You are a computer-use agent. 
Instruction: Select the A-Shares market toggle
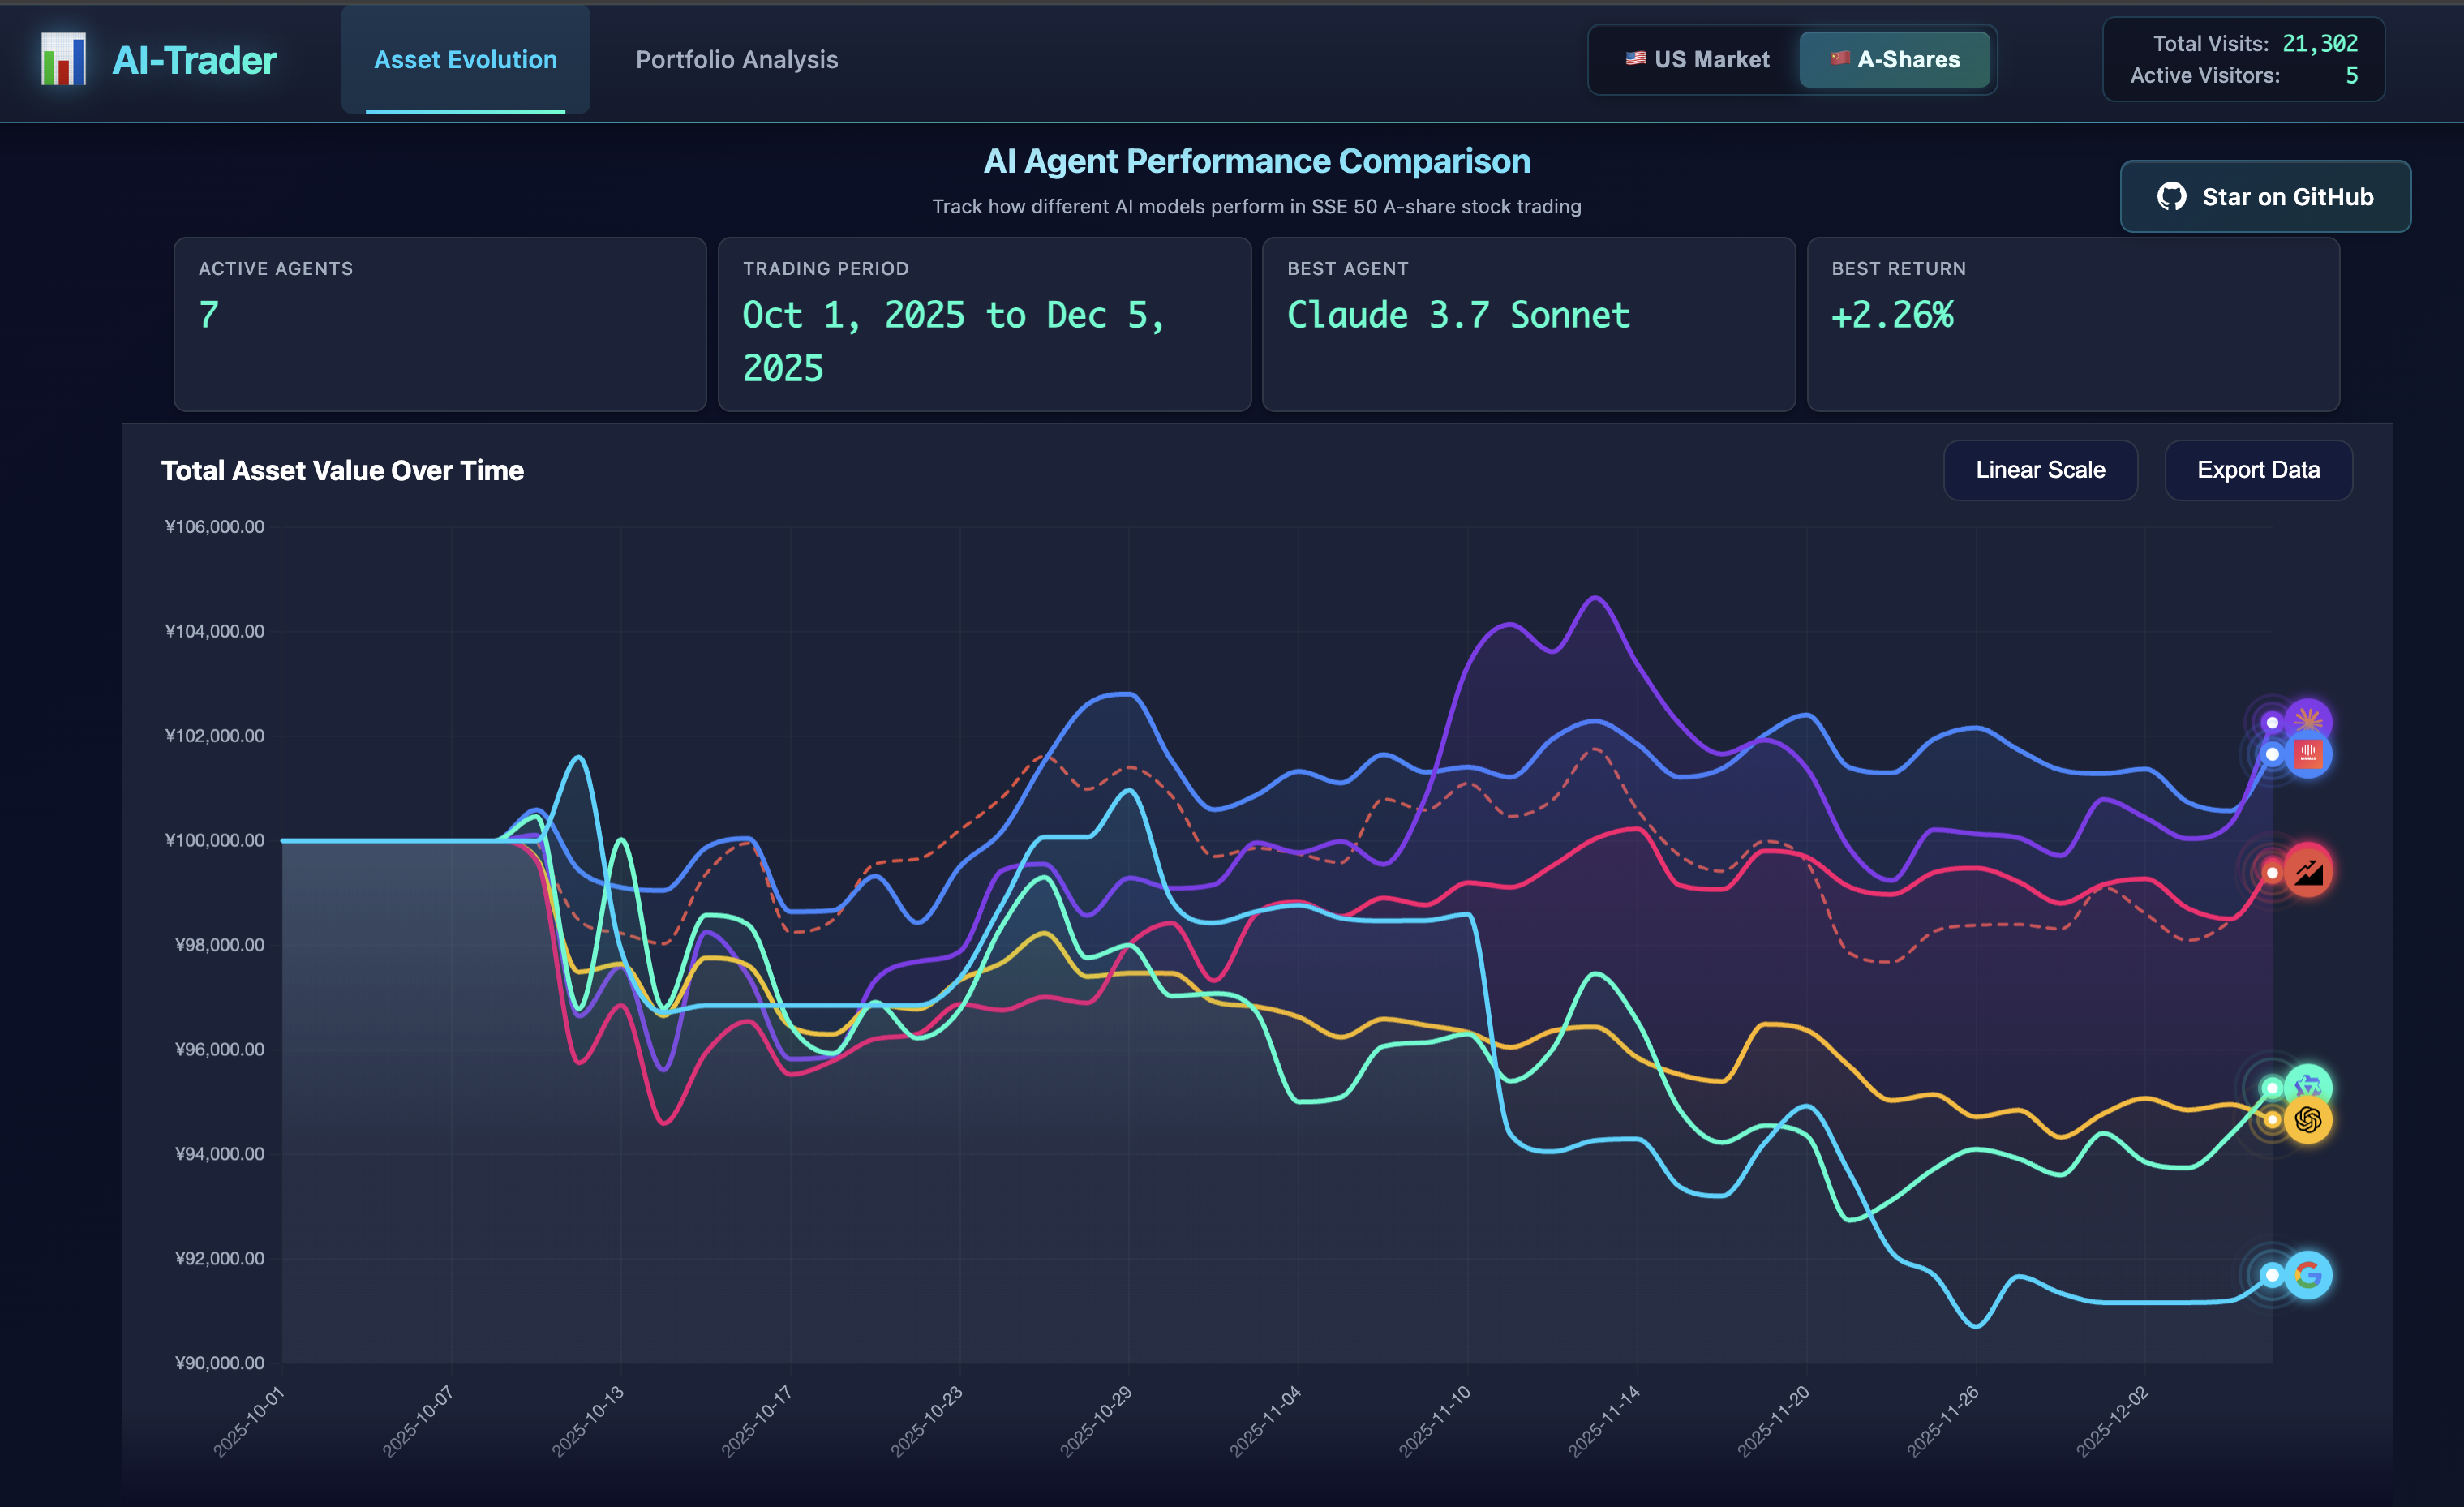(x=1894, y=60)
